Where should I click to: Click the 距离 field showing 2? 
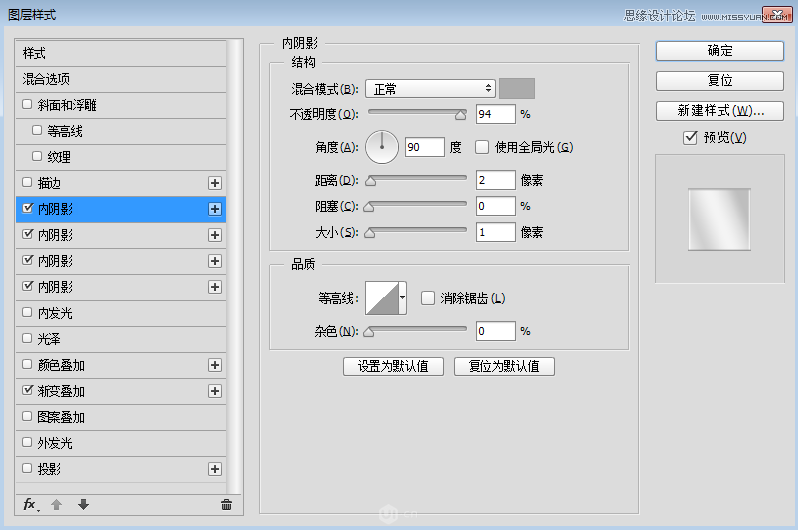click(496, 180)
